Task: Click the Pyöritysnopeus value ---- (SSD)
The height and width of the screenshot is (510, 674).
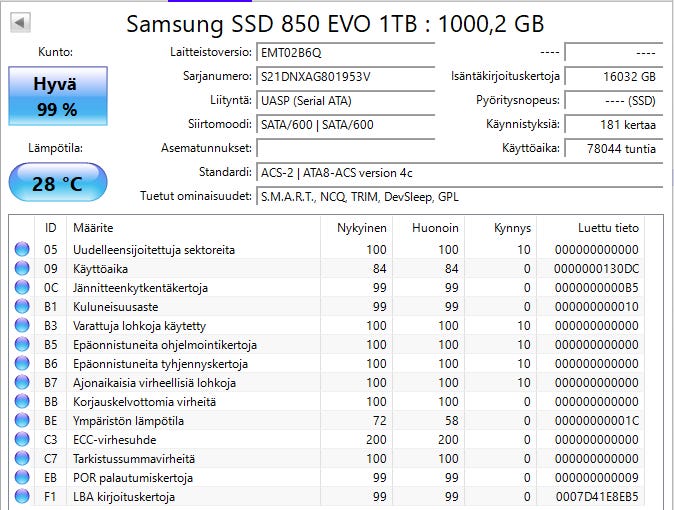Action: click(x=613, y=101)
